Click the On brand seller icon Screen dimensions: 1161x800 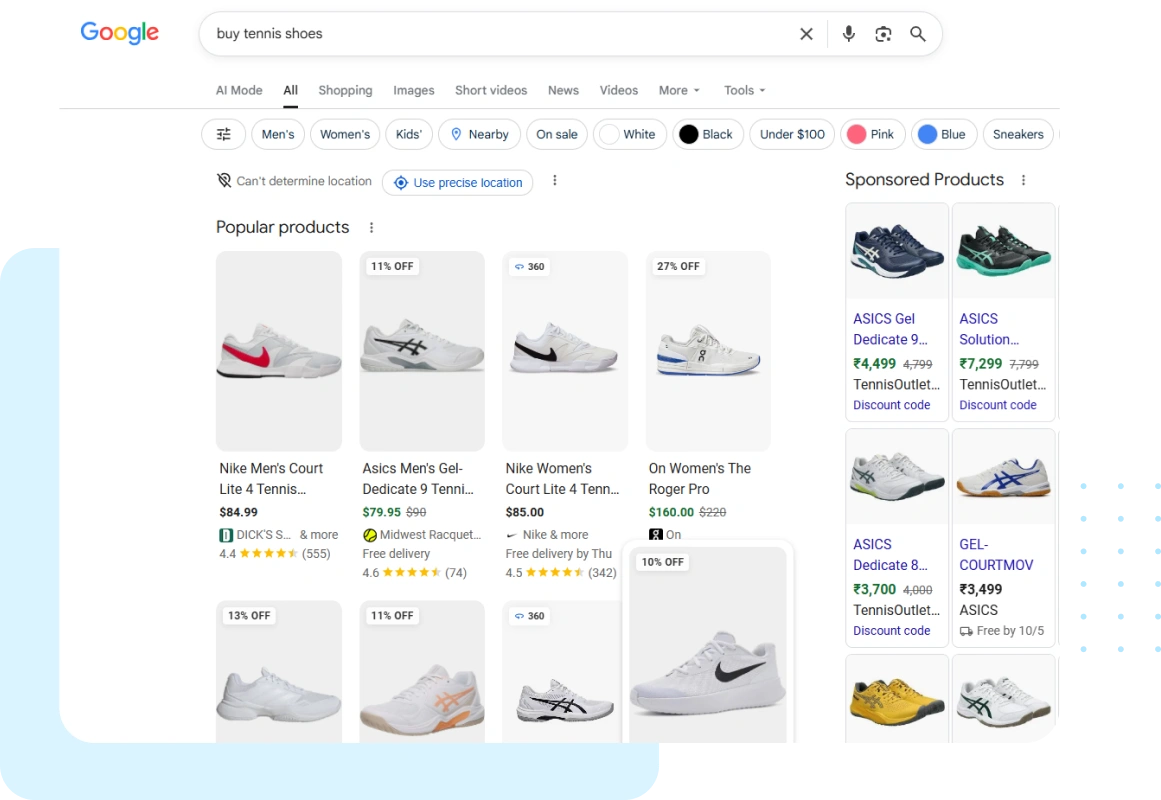pyautogui.click(x=655, y=534)
